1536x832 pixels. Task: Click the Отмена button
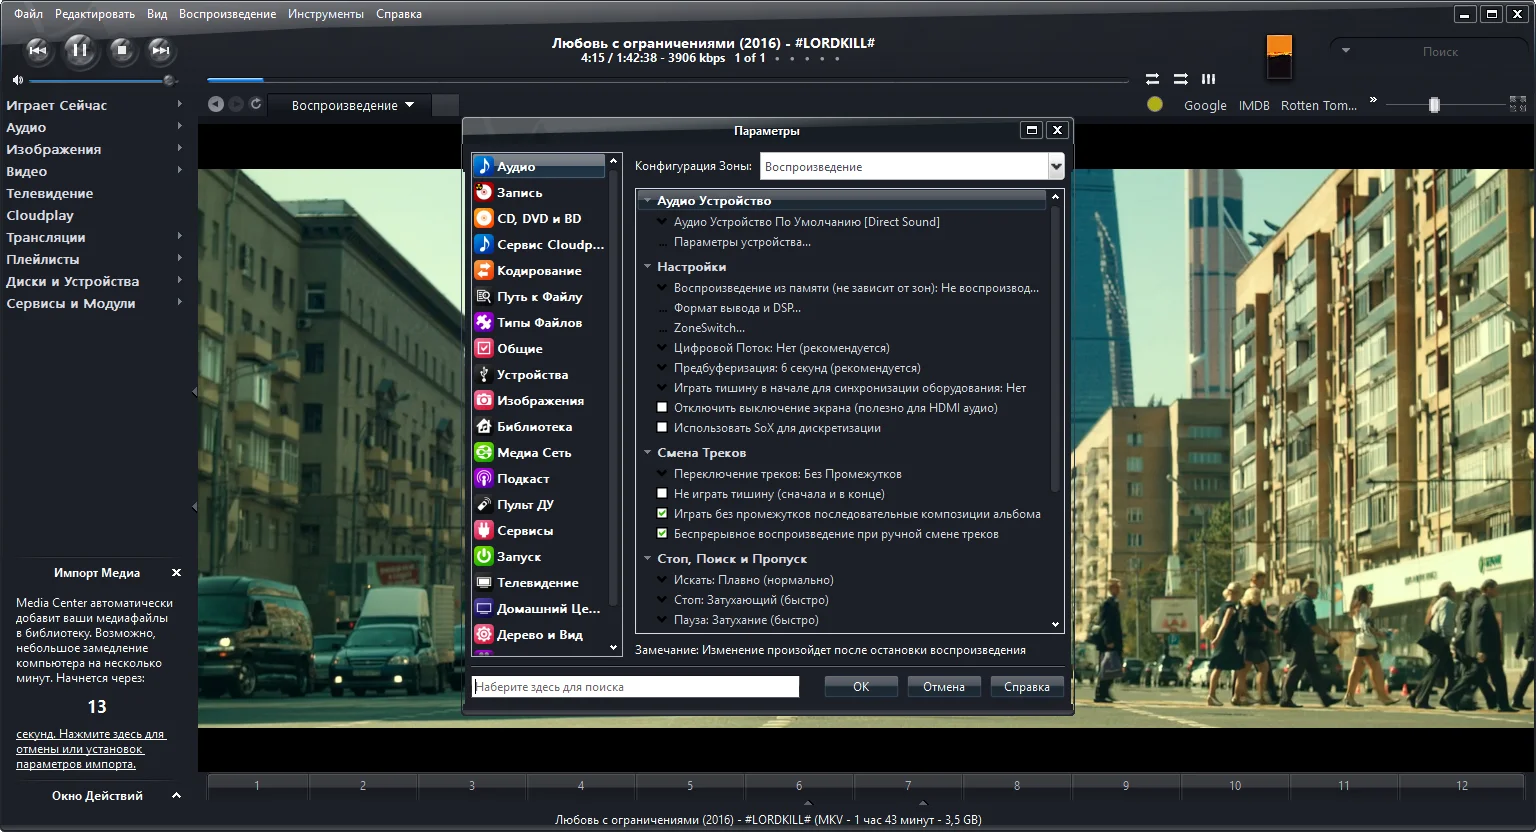(944, 687)
